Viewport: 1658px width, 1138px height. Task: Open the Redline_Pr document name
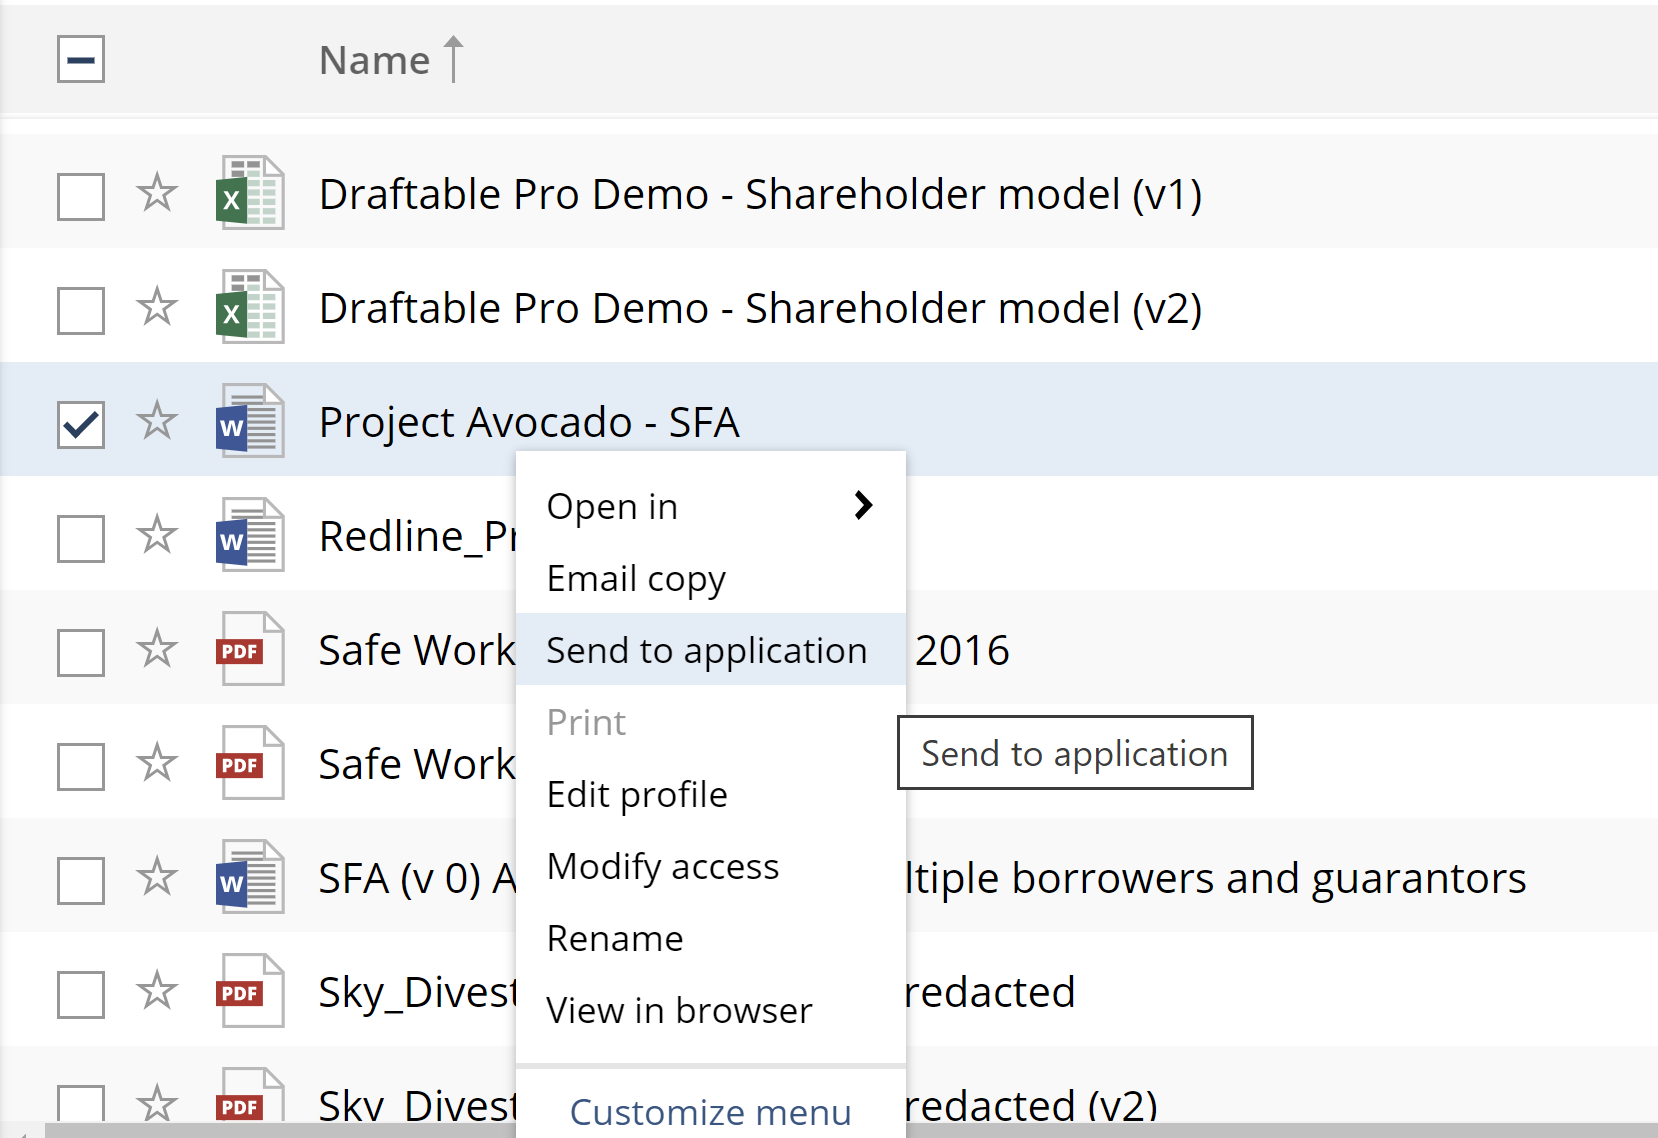pos(417,536)
